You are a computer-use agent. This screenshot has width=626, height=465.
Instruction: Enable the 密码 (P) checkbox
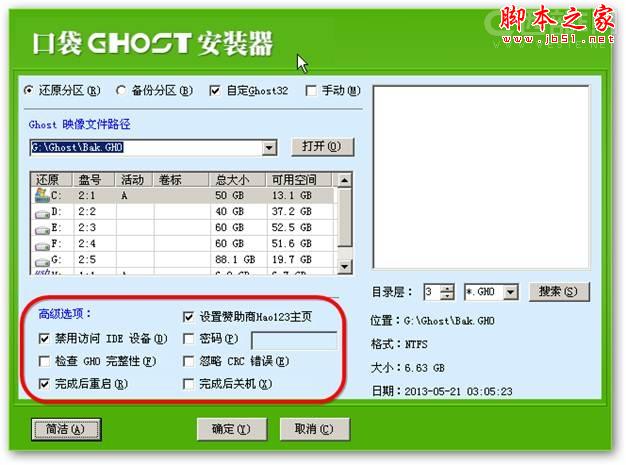point(188,339)
